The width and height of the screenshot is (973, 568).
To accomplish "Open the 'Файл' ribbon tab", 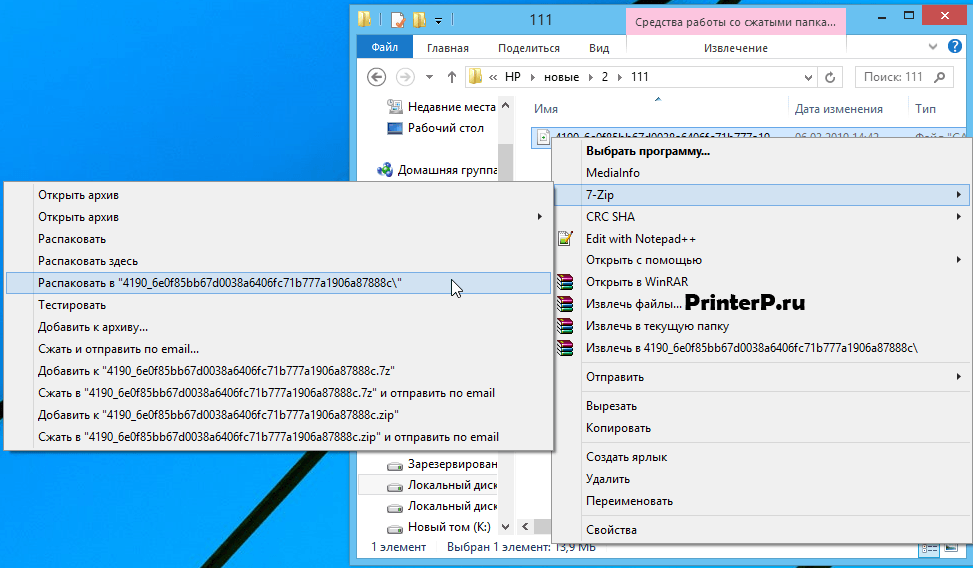I will click(384, 48).
